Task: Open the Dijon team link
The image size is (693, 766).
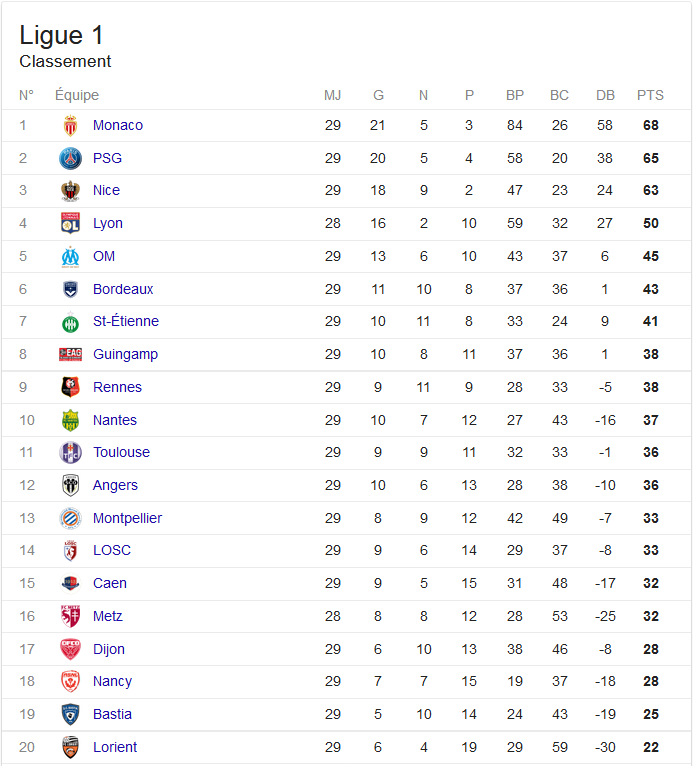Action: pyautogui.click(x=109, y=649)
